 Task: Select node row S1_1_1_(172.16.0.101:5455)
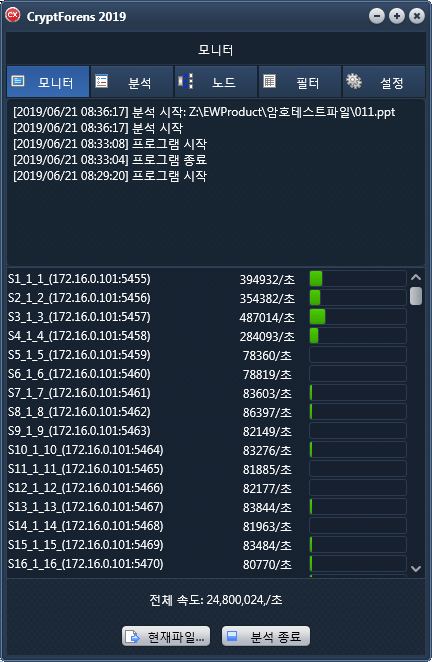[x=207, y=279]
